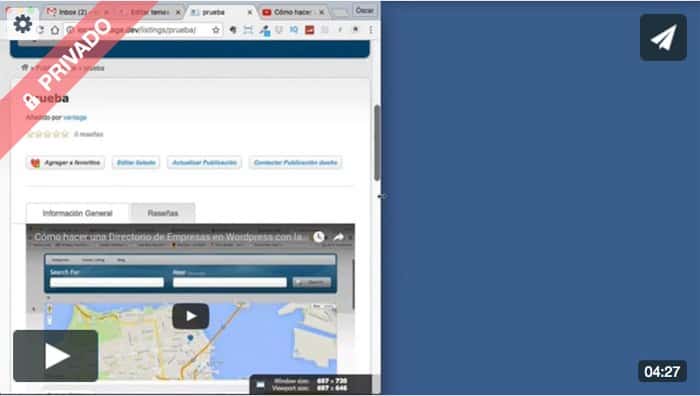Reload the page with the refresh icon

point(41,30)
